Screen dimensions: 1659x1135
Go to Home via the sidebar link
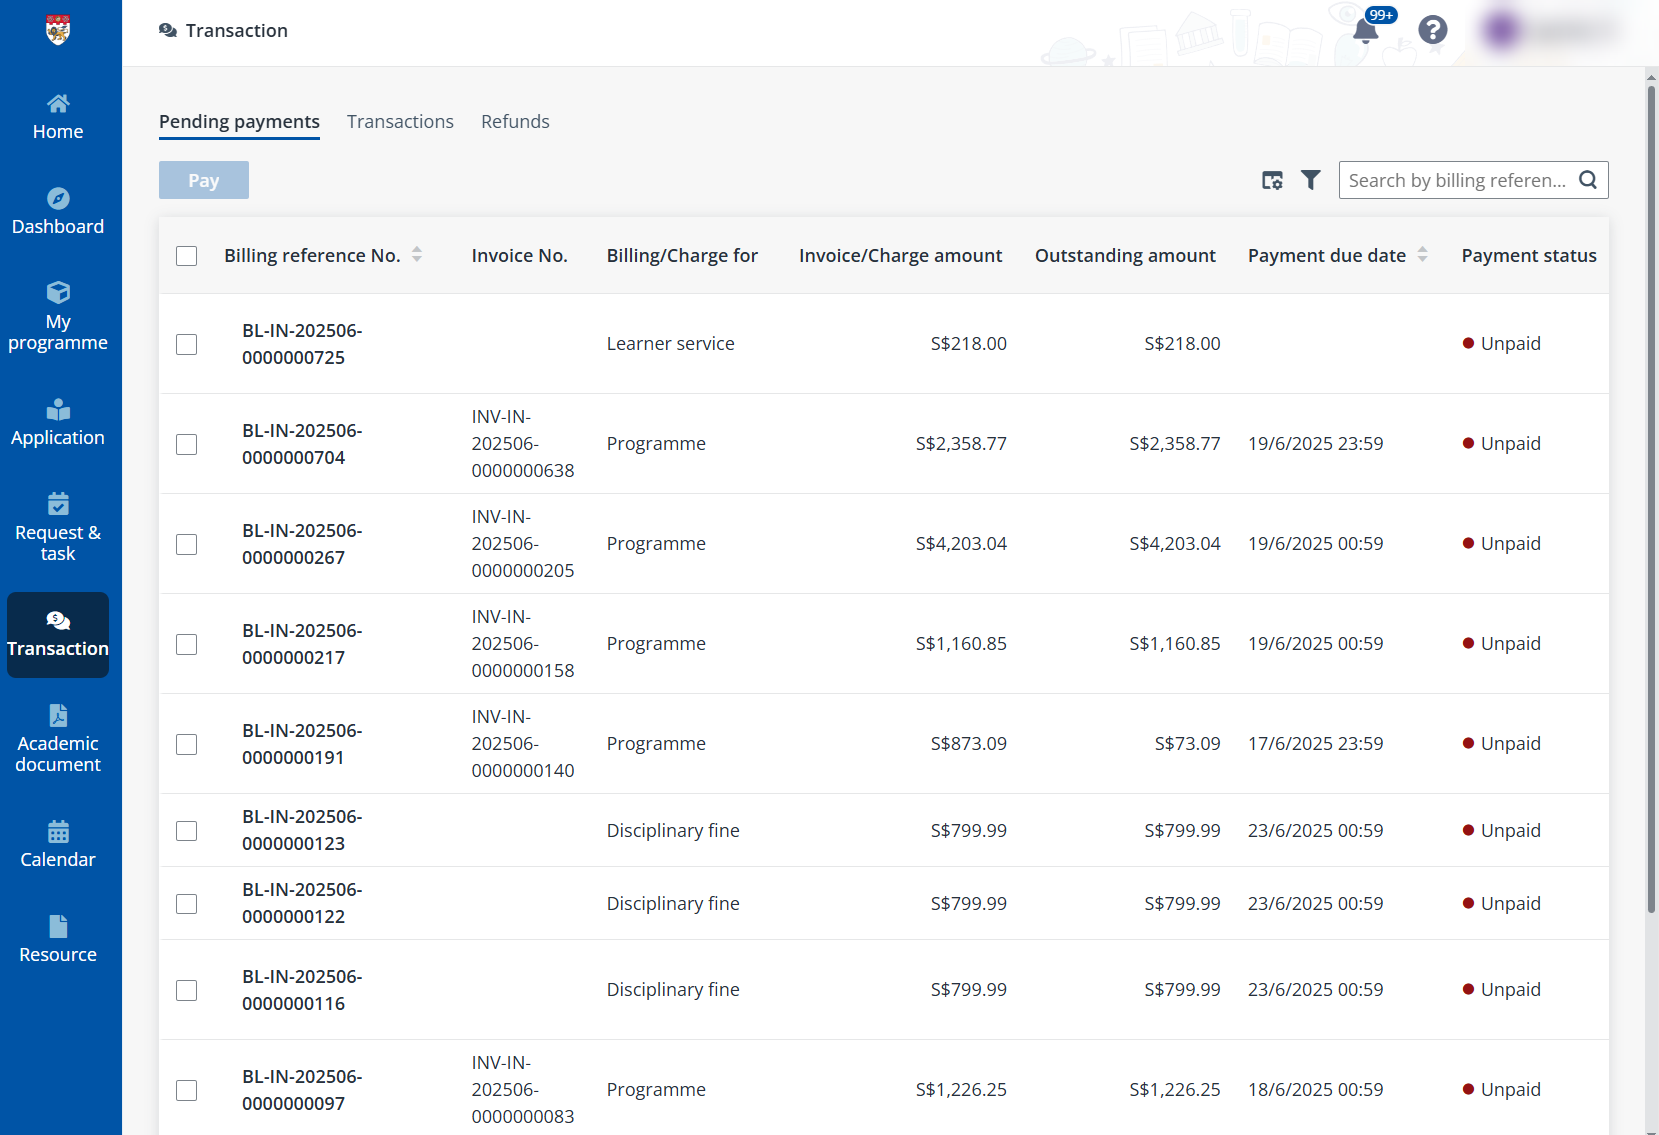coord(57,116)
